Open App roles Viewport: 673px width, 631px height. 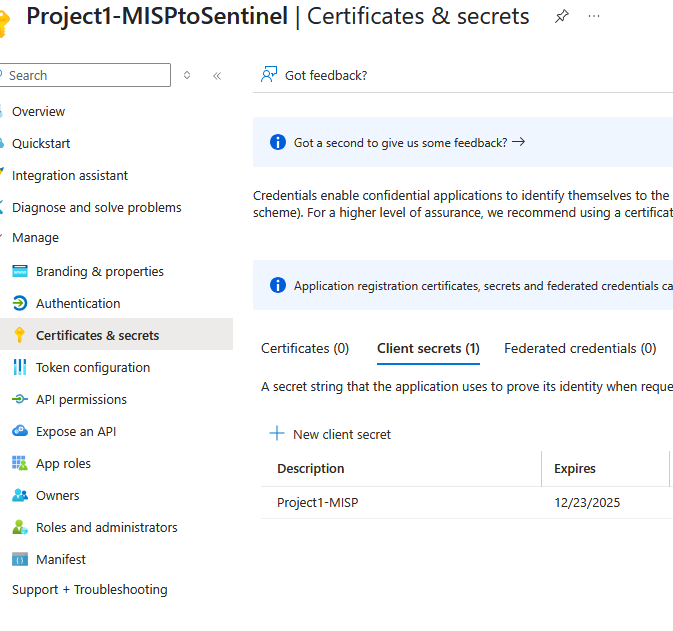[x=63, y=464]
